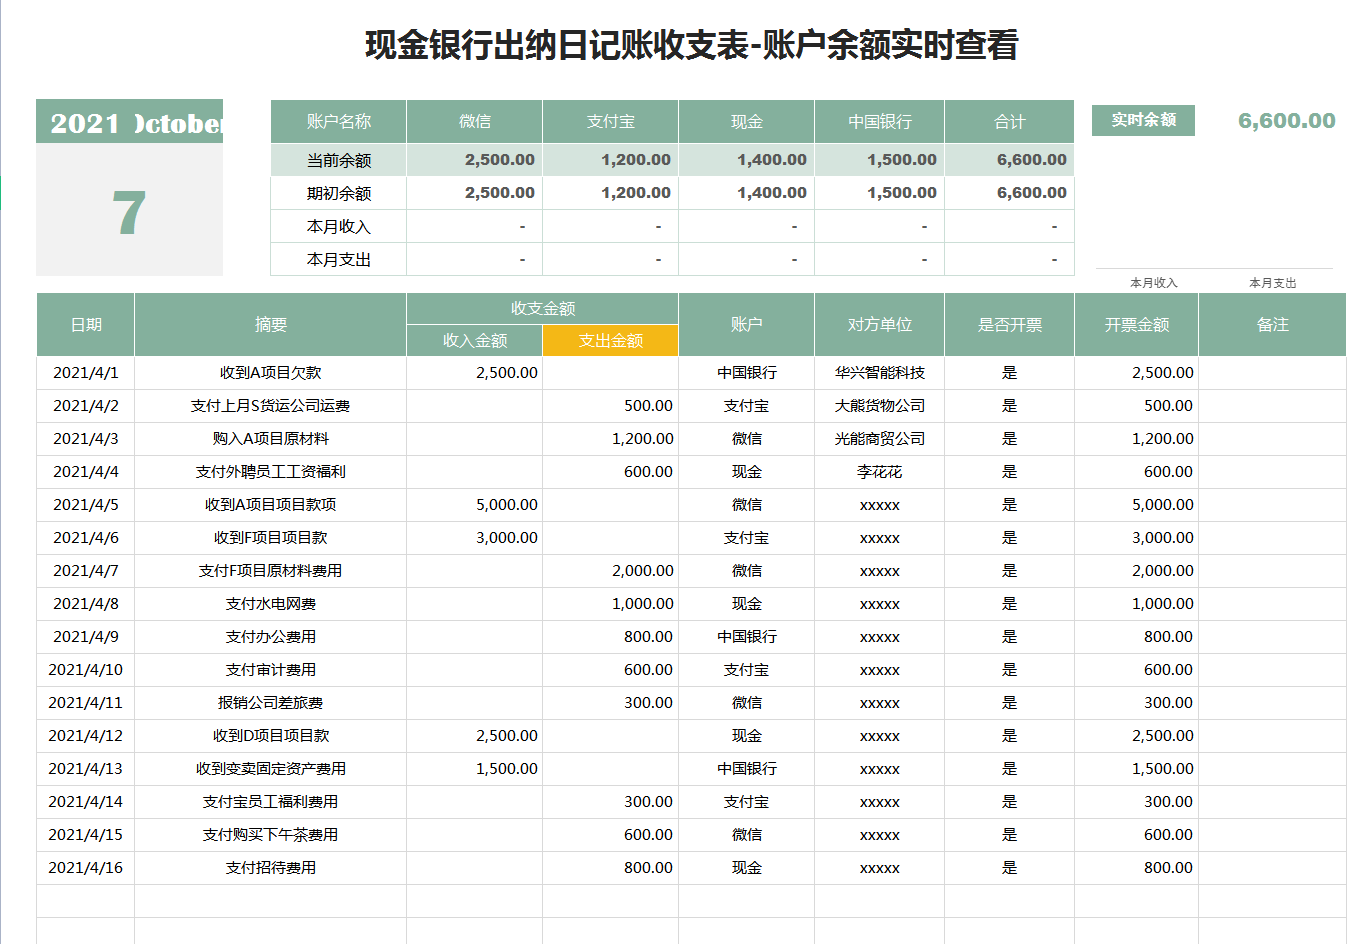Select invoice amount 1,500.00 on 2021/4/13
The image size is (1355, 944).
pyautogui.click(x=1136, y=769)
